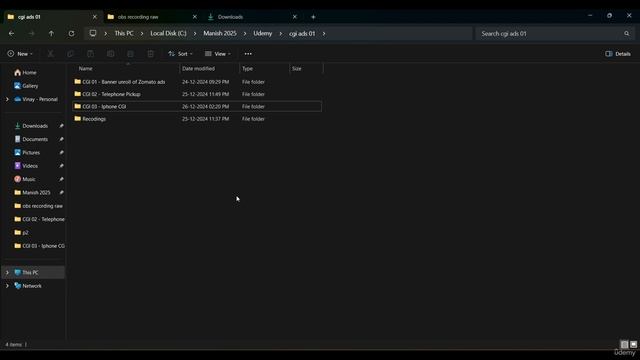640x360 pixels.
Task: Expand This PC tree node
Action: [7, 273]
